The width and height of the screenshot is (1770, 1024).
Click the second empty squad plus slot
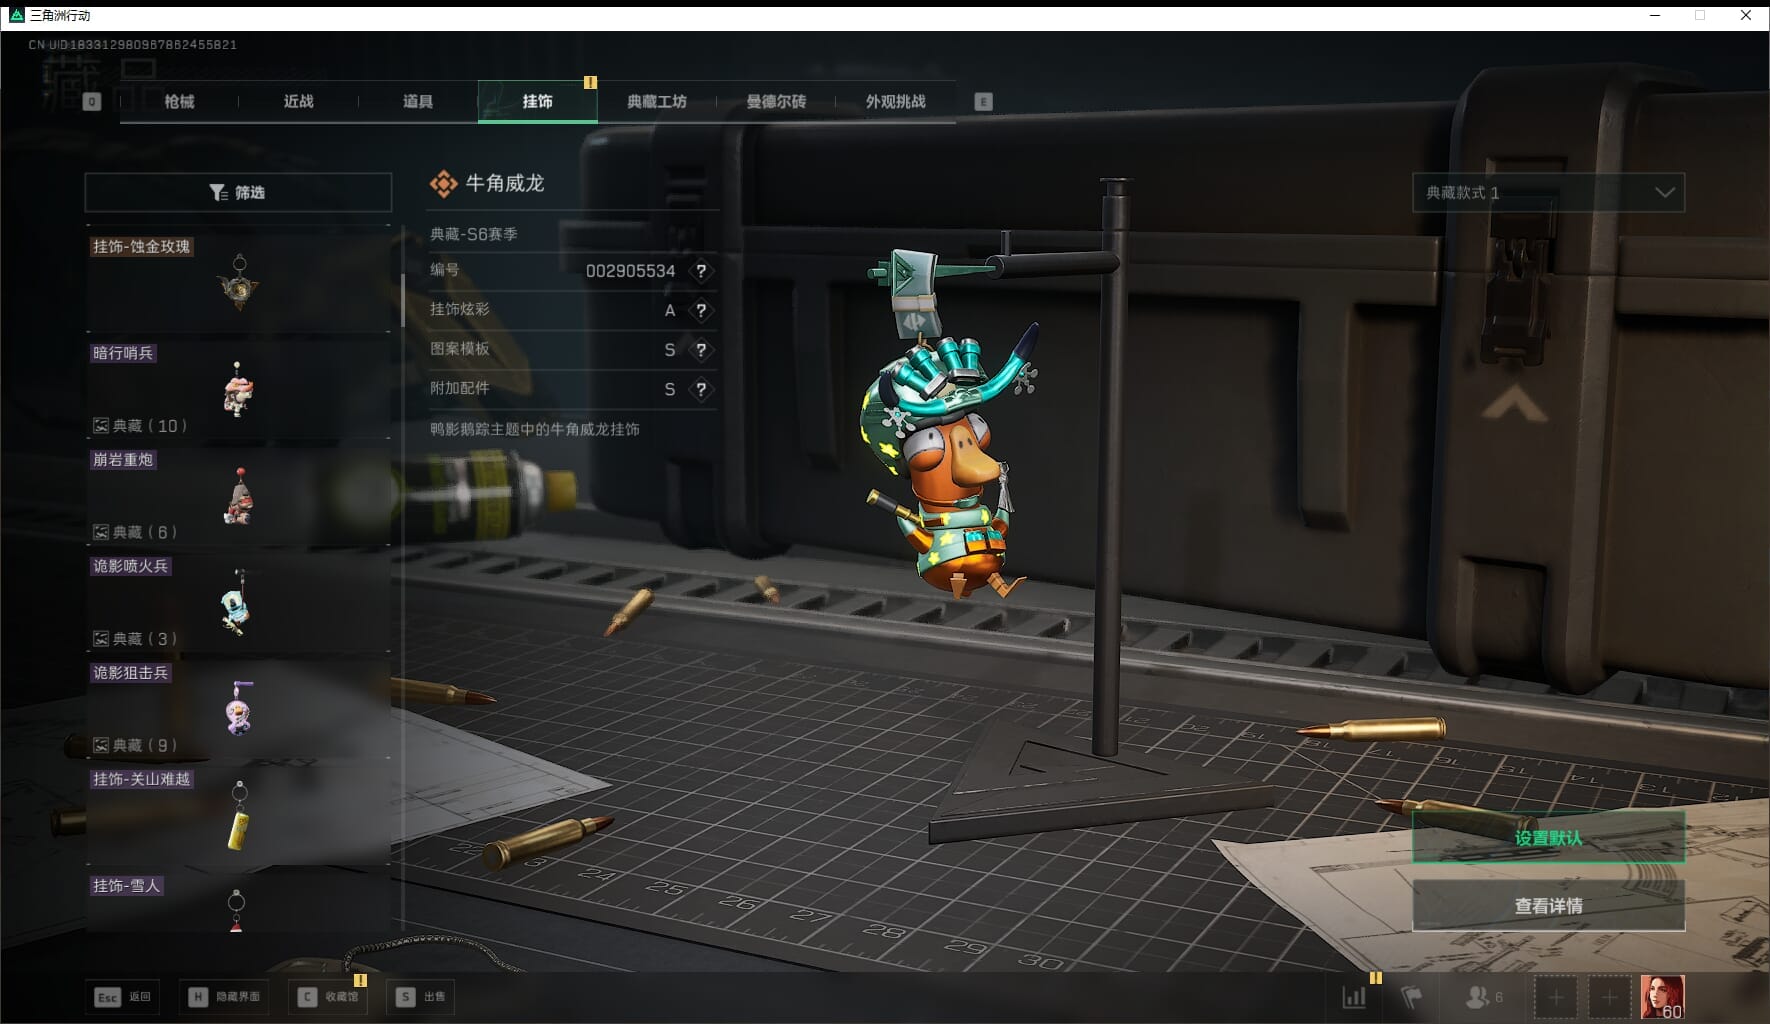pyautogui.click(x=1609, y=997)
